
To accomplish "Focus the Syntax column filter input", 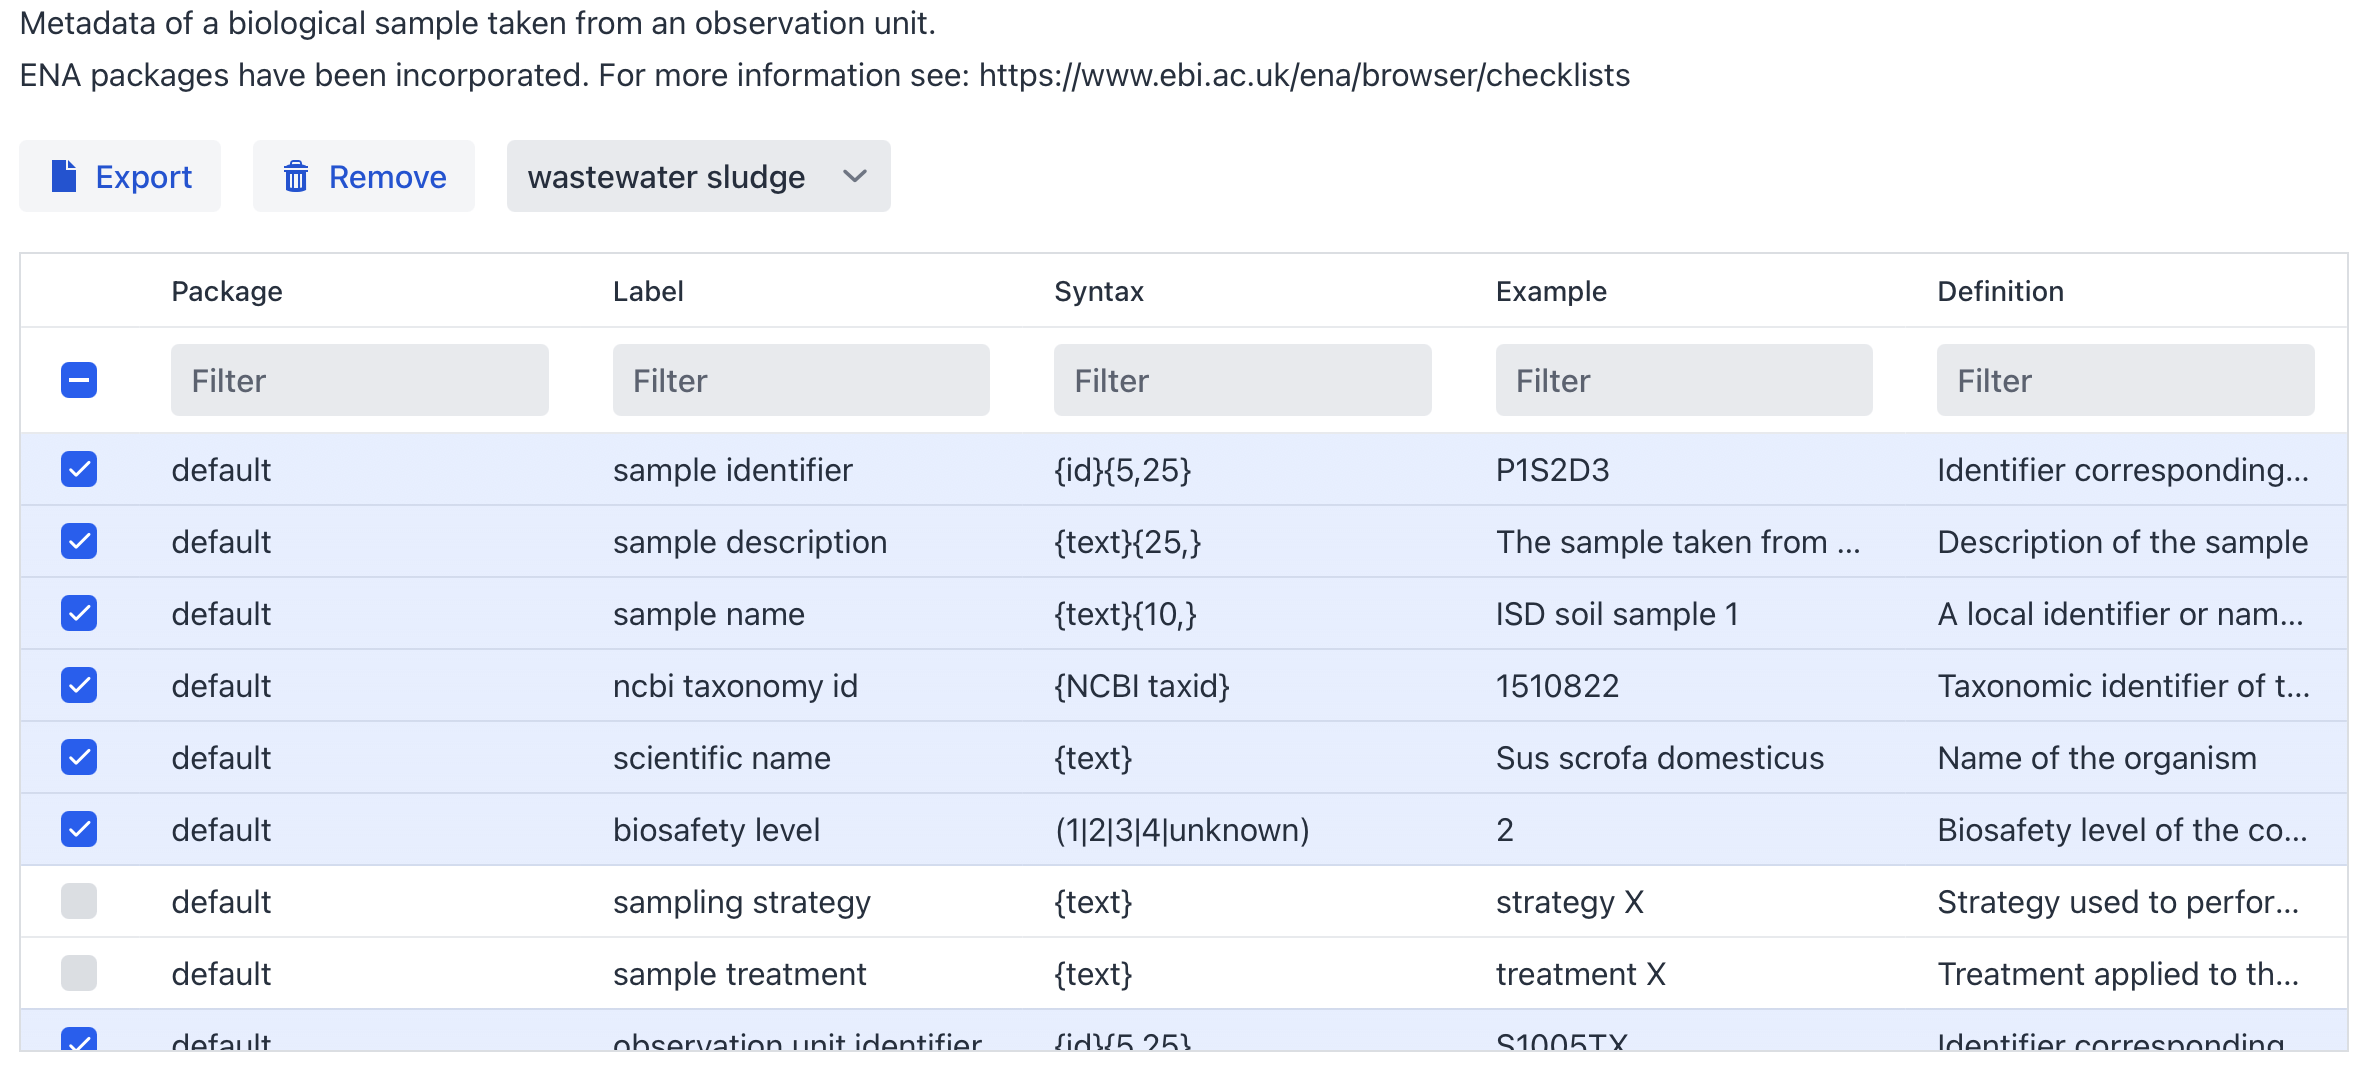I will [1242, 380].
